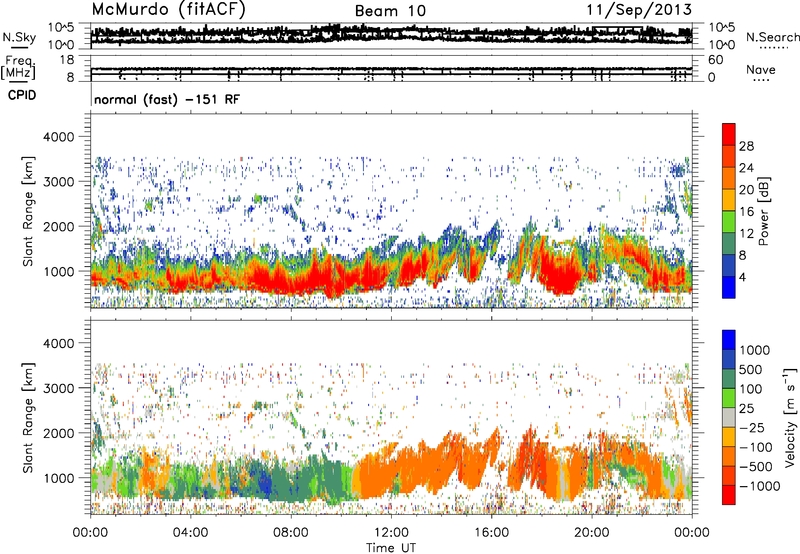Click the "Velocity [m s⁻¹]" colorbar title
Viewport: 800px width, 554px height.
790,417
